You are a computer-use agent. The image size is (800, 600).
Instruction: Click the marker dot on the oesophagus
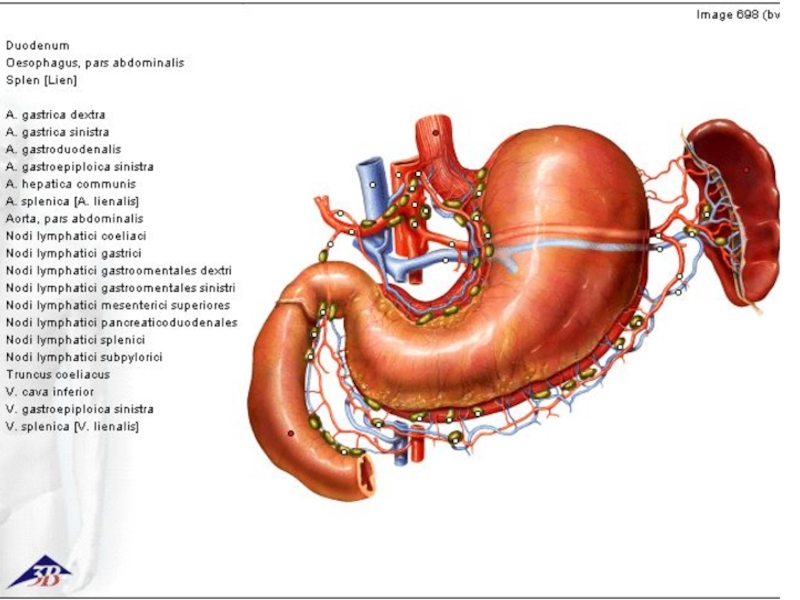tap(436, 132)
